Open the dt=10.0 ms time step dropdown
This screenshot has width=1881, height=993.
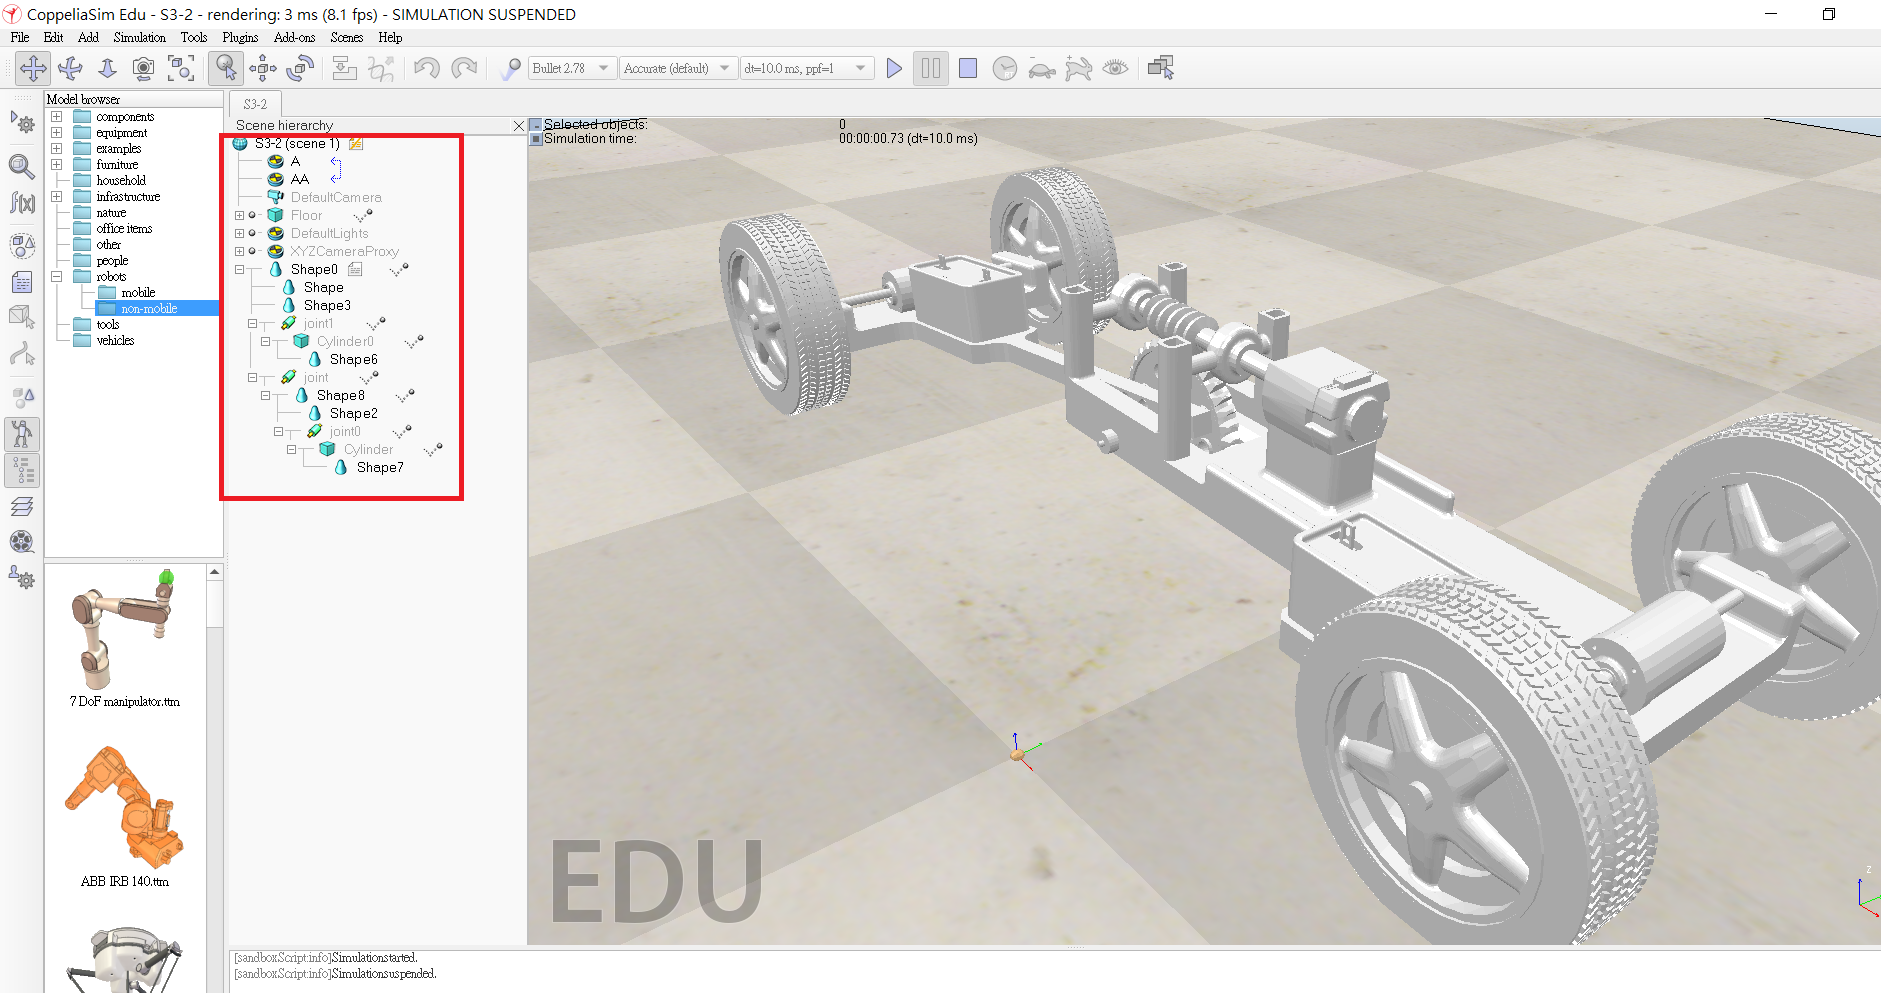806,68
